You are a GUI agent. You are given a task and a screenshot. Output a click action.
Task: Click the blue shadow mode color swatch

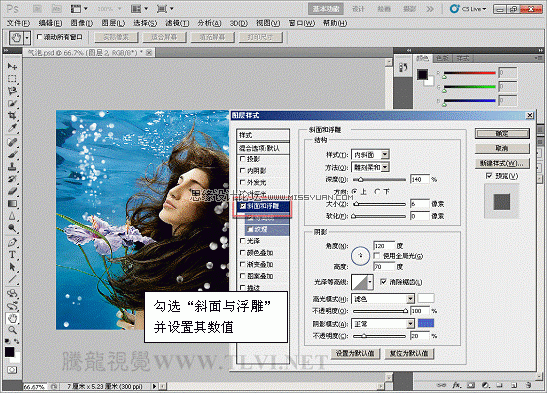coord(426,323)
